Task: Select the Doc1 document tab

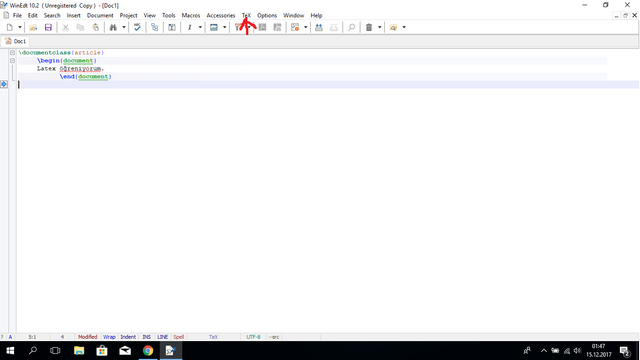Action: click(x=16, y=41)
